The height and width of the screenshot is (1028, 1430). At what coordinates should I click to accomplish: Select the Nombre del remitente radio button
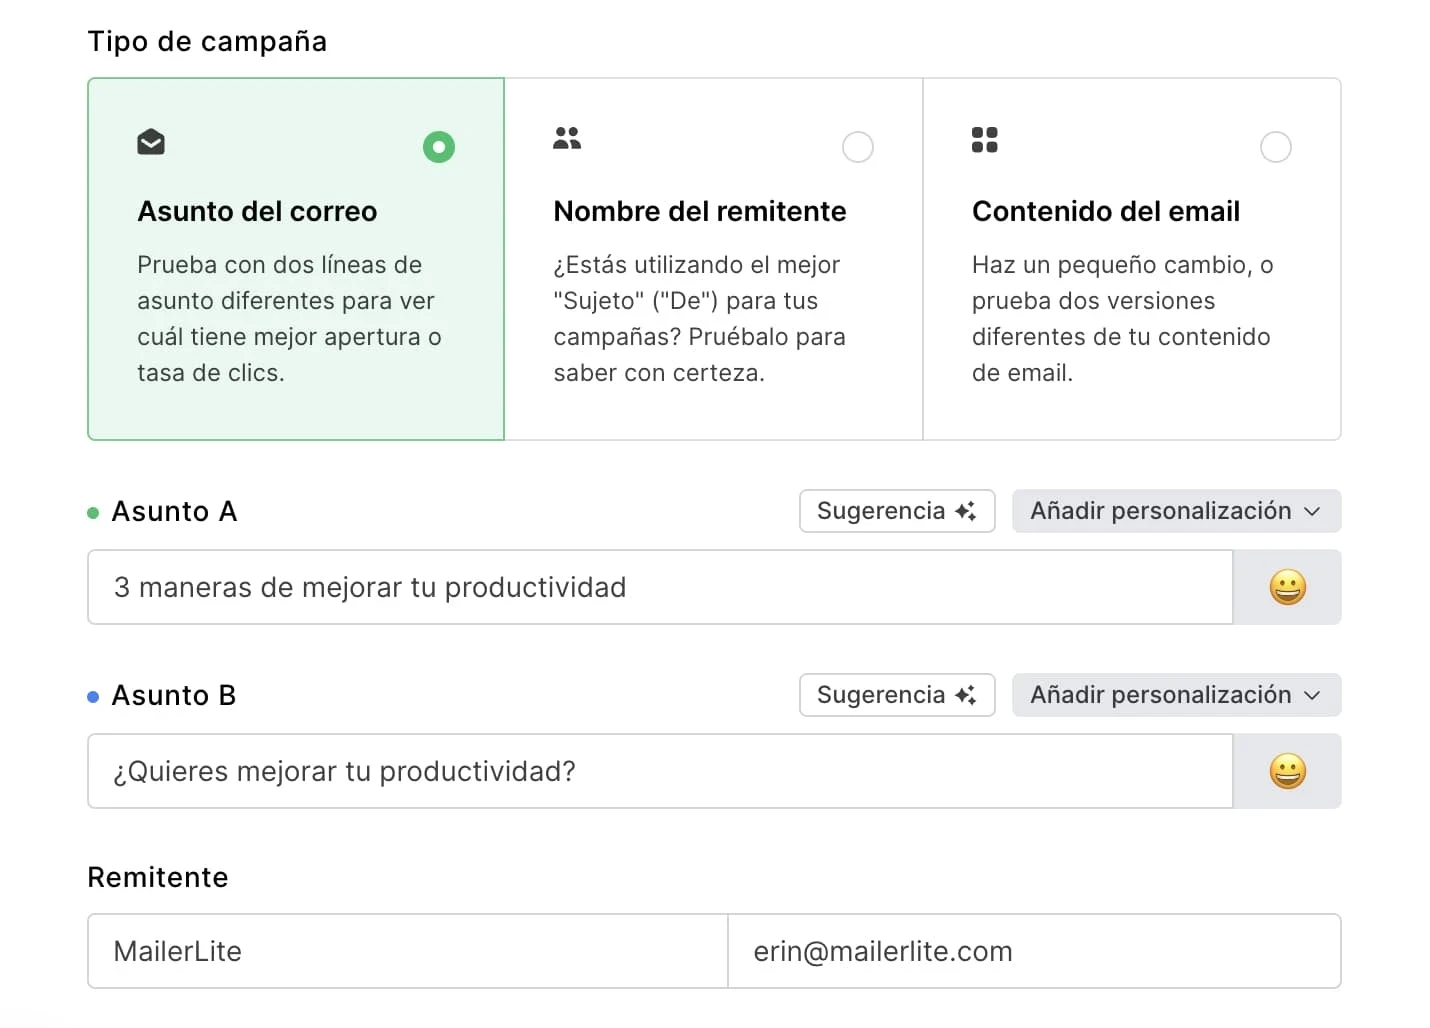point(858,147)
